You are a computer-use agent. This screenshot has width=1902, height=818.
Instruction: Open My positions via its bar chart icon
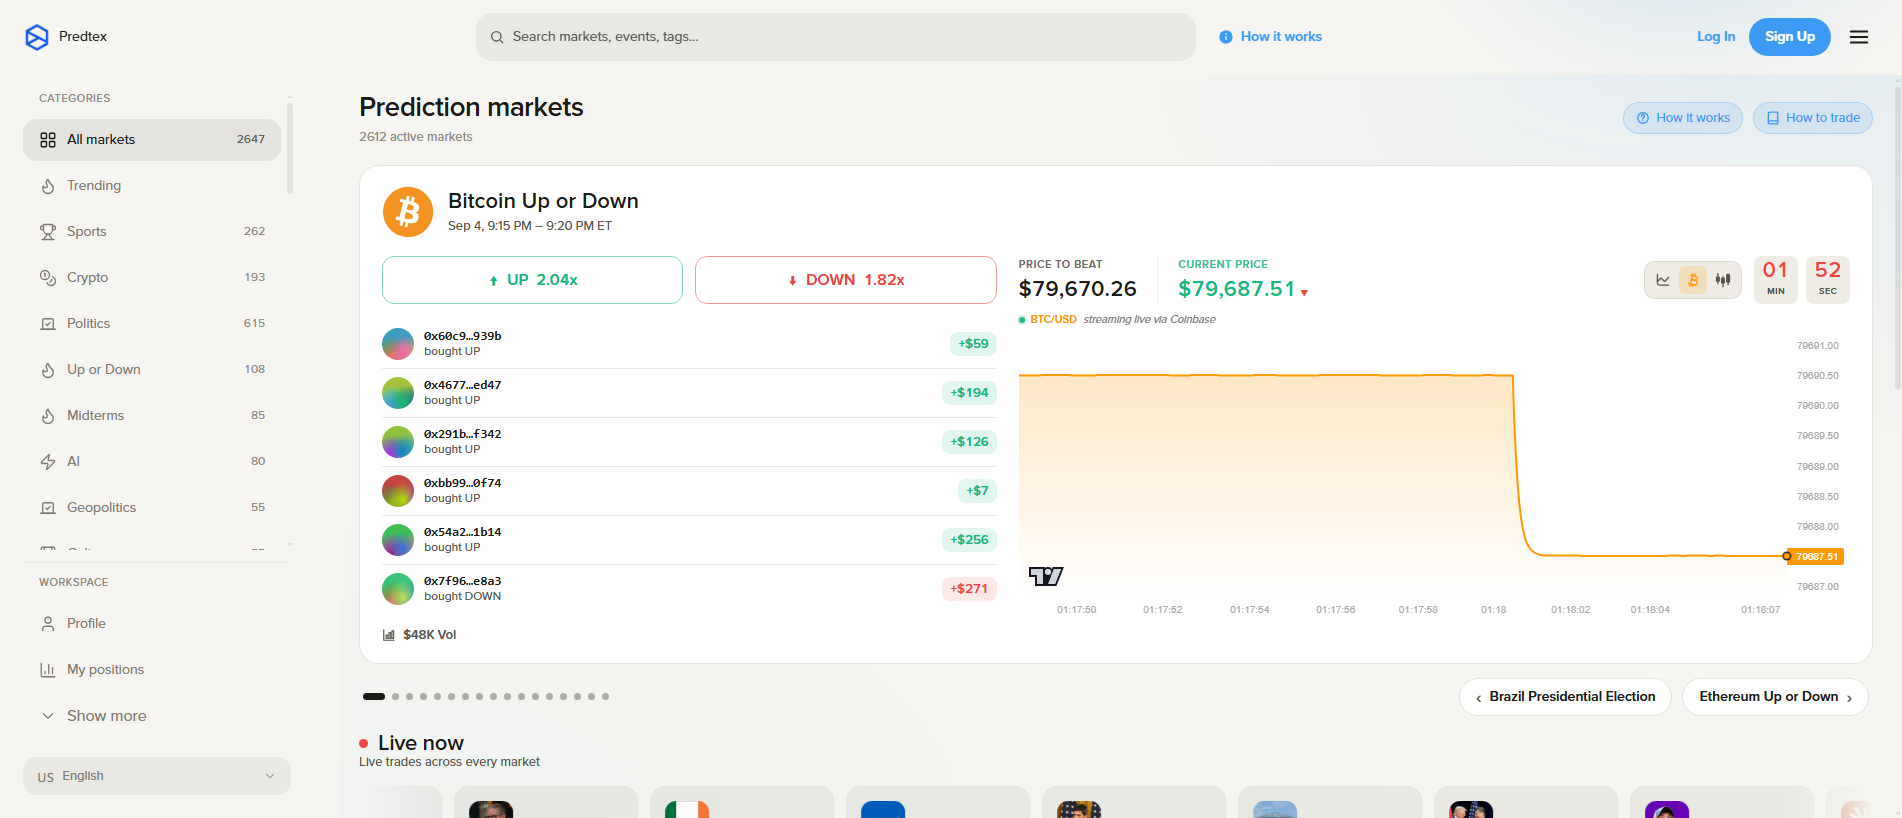click(48, 670)
